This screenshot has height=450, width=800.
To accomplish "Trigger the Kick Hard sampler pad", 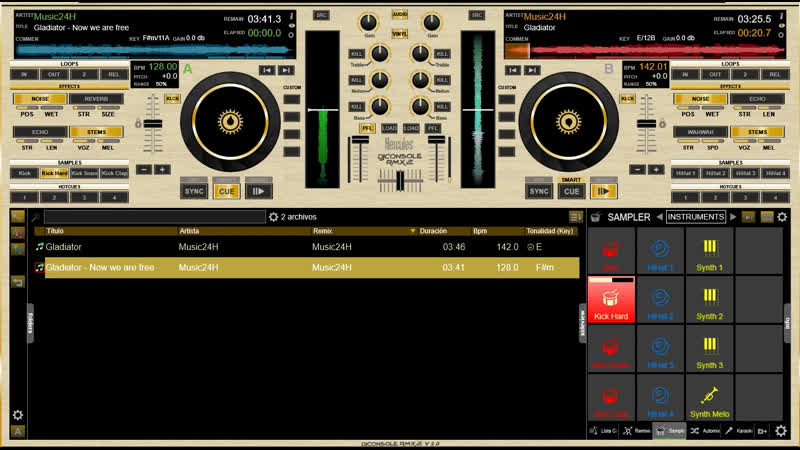I will [611, 299].
